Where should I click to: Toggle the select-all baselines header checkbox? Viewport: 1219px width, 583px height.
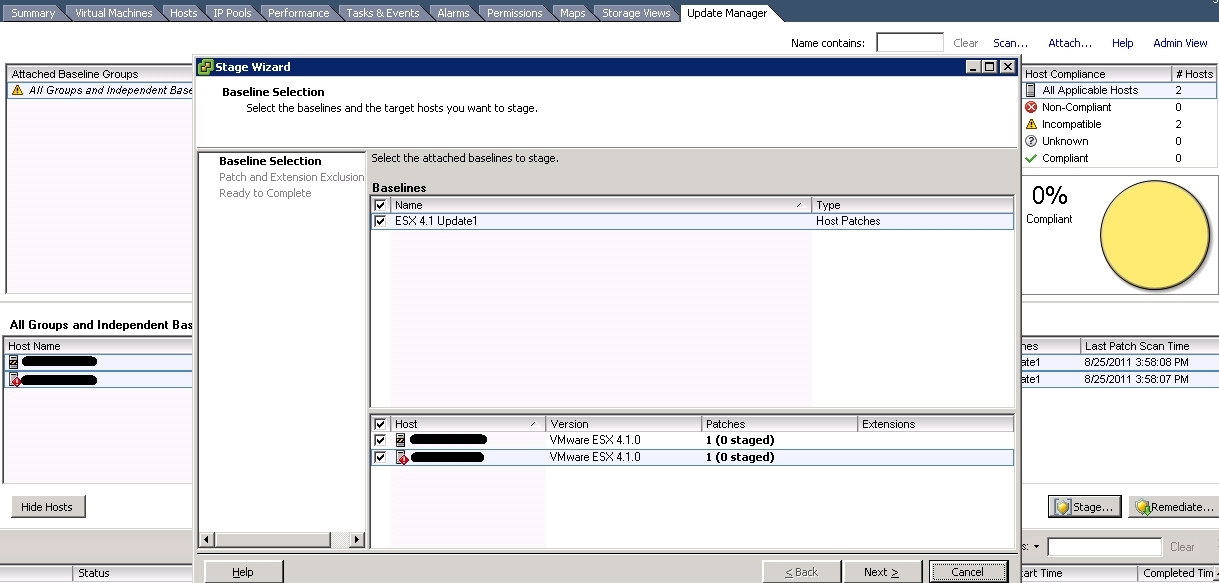click(x=380, y=205)
